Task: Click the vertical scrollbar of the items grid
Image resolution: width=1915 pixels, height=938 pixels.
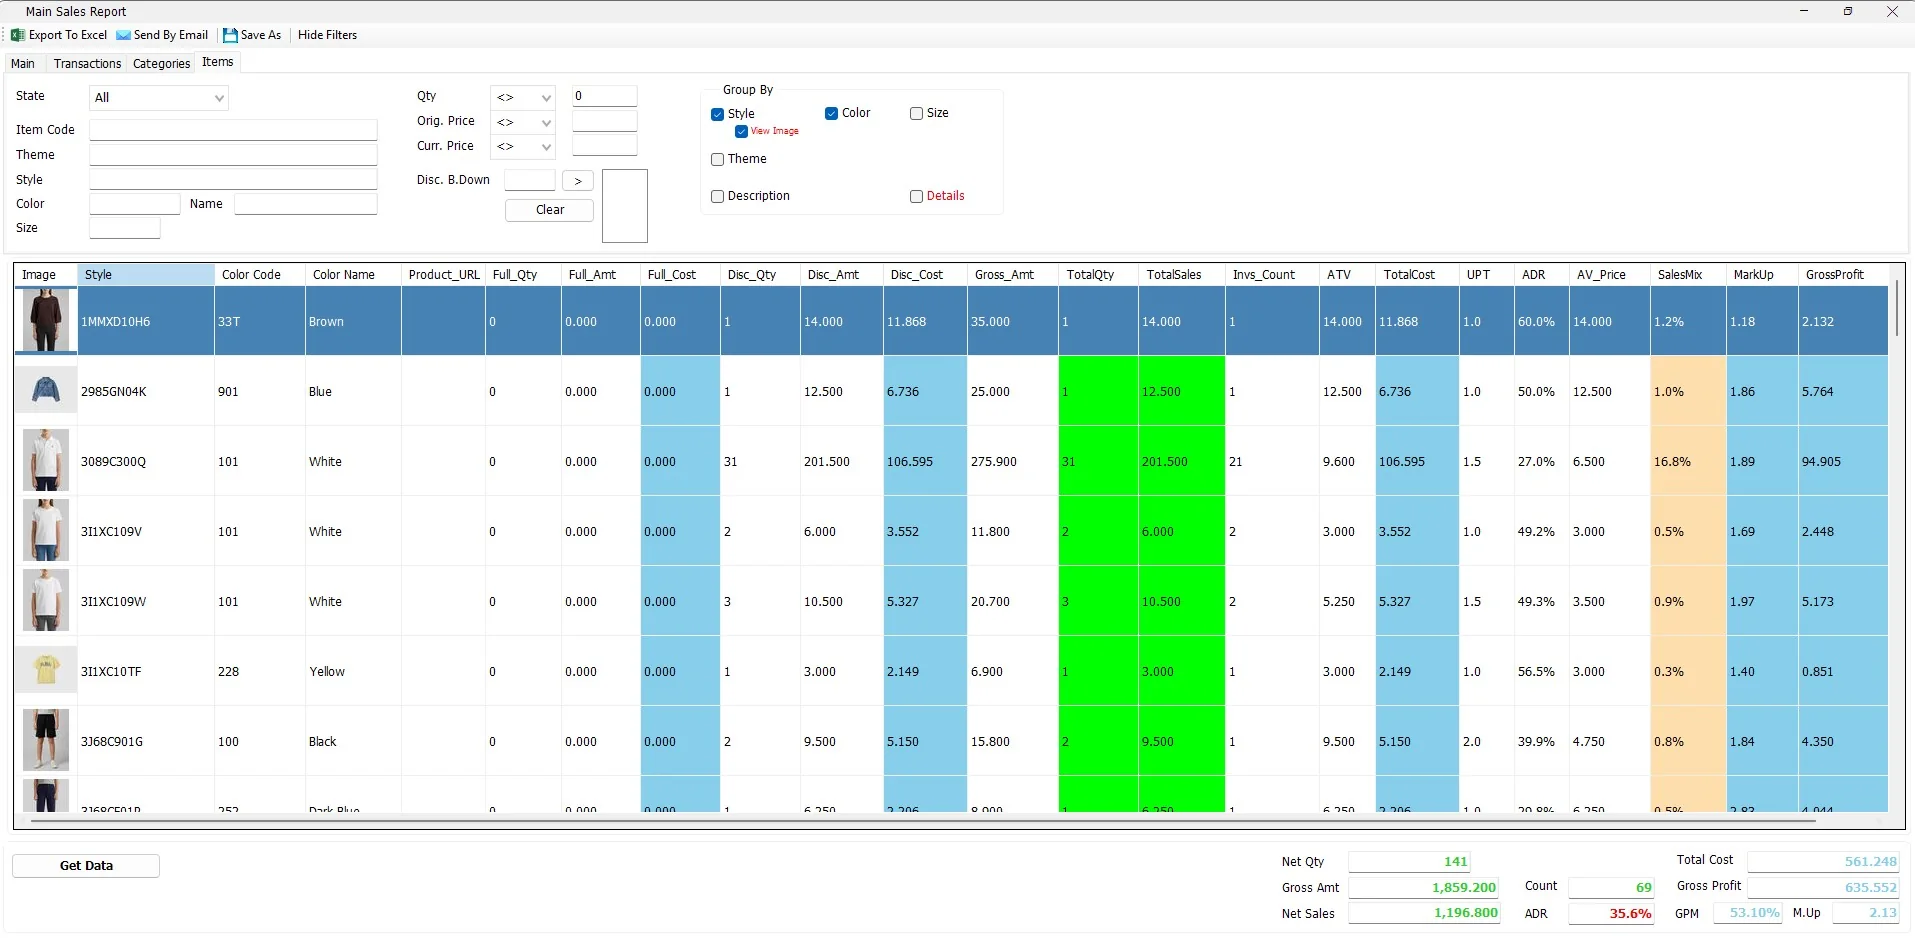Action: (x=1896, y=310)
